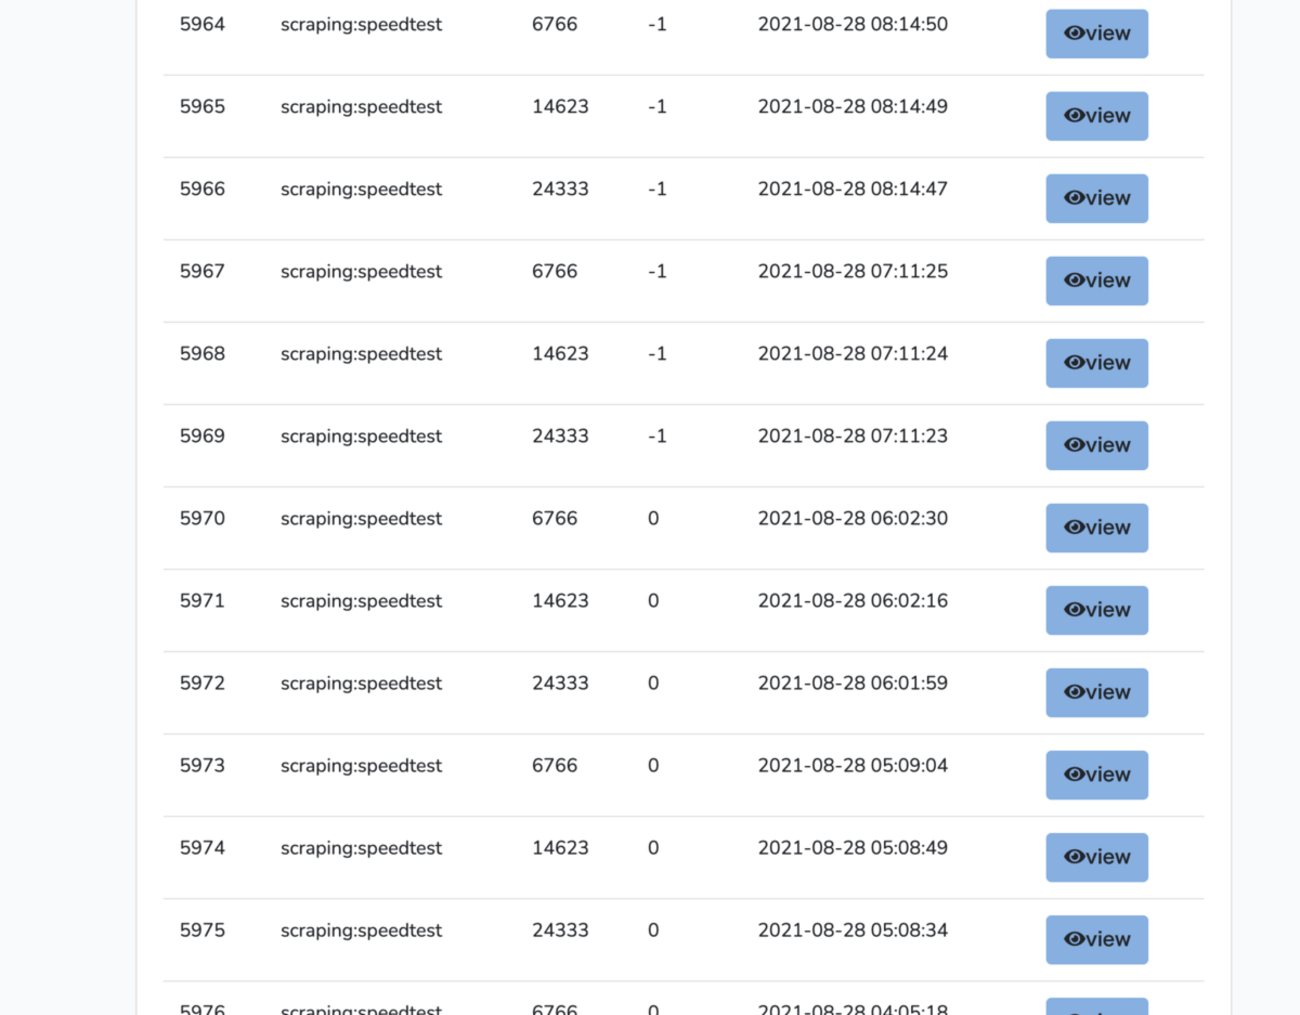Select the status 0 in row 5971
Image resolution: width=1300 pixels, height=1015 pixels.
click(x=653, y=601)
